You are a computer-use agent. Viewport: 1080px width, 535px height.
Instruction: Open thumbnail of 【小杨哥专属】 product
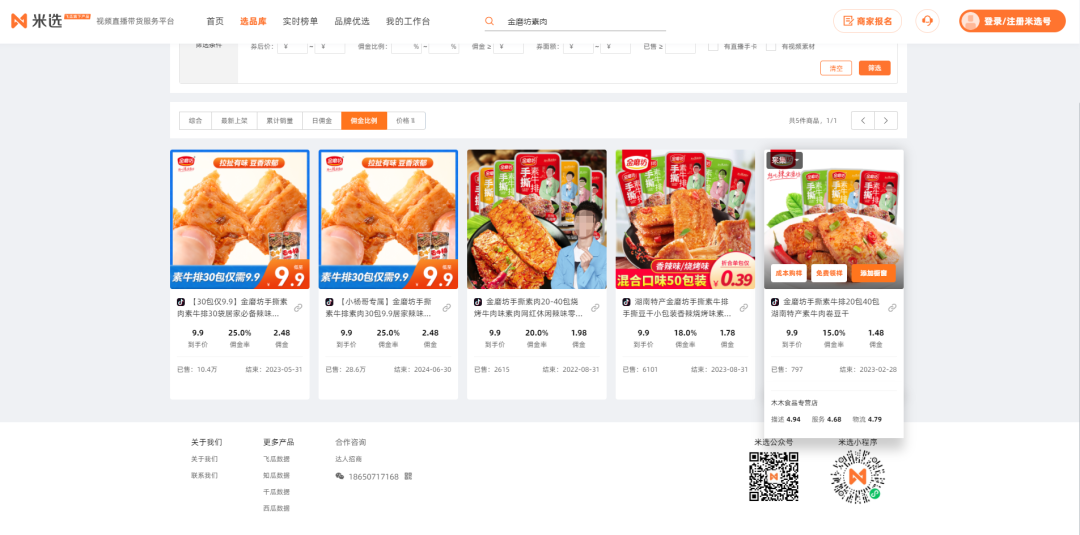(388, 220)
